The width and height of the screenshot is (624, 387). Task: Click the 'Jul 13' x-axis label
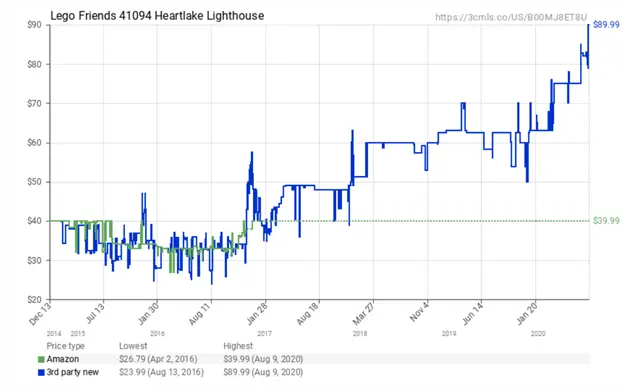[x=95, y=313]
